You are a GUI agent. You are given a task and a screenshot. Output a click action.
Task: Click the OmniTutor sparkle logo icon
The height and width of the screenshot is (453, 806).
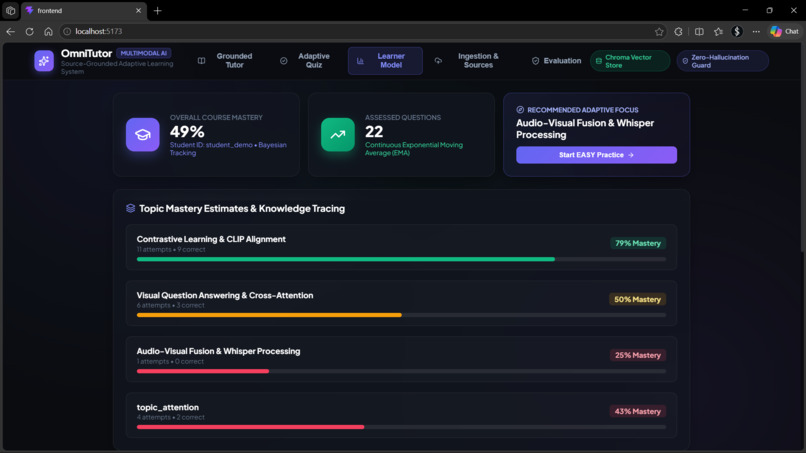click(x=44, y=61)
